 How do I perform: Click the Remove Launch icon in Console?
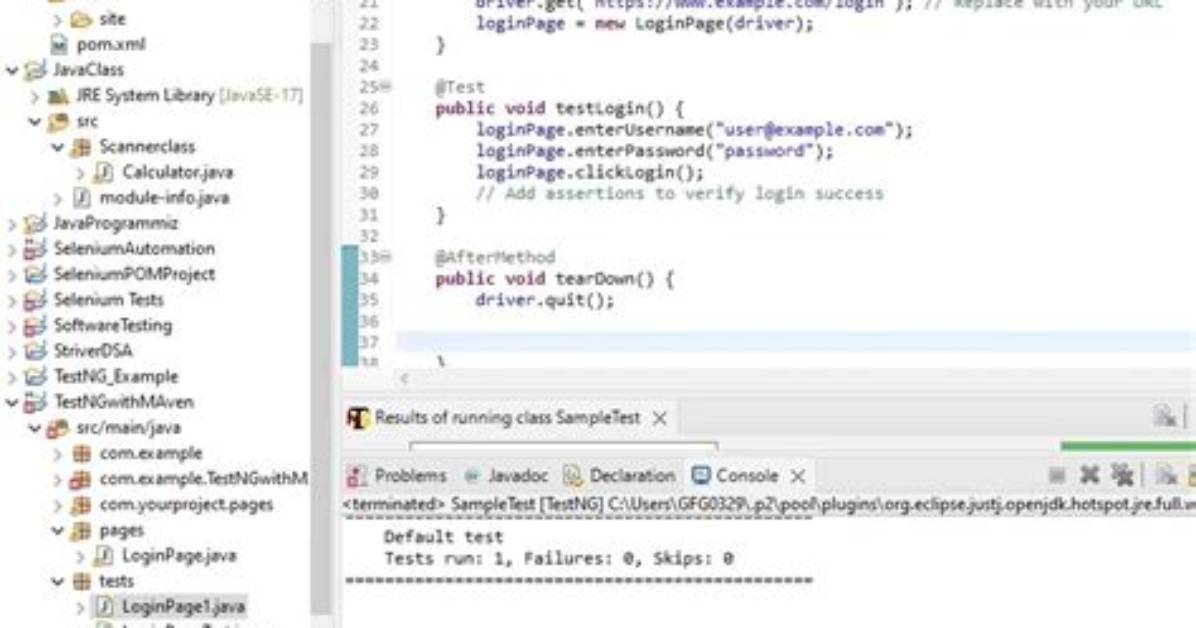tap(1089, 475)
